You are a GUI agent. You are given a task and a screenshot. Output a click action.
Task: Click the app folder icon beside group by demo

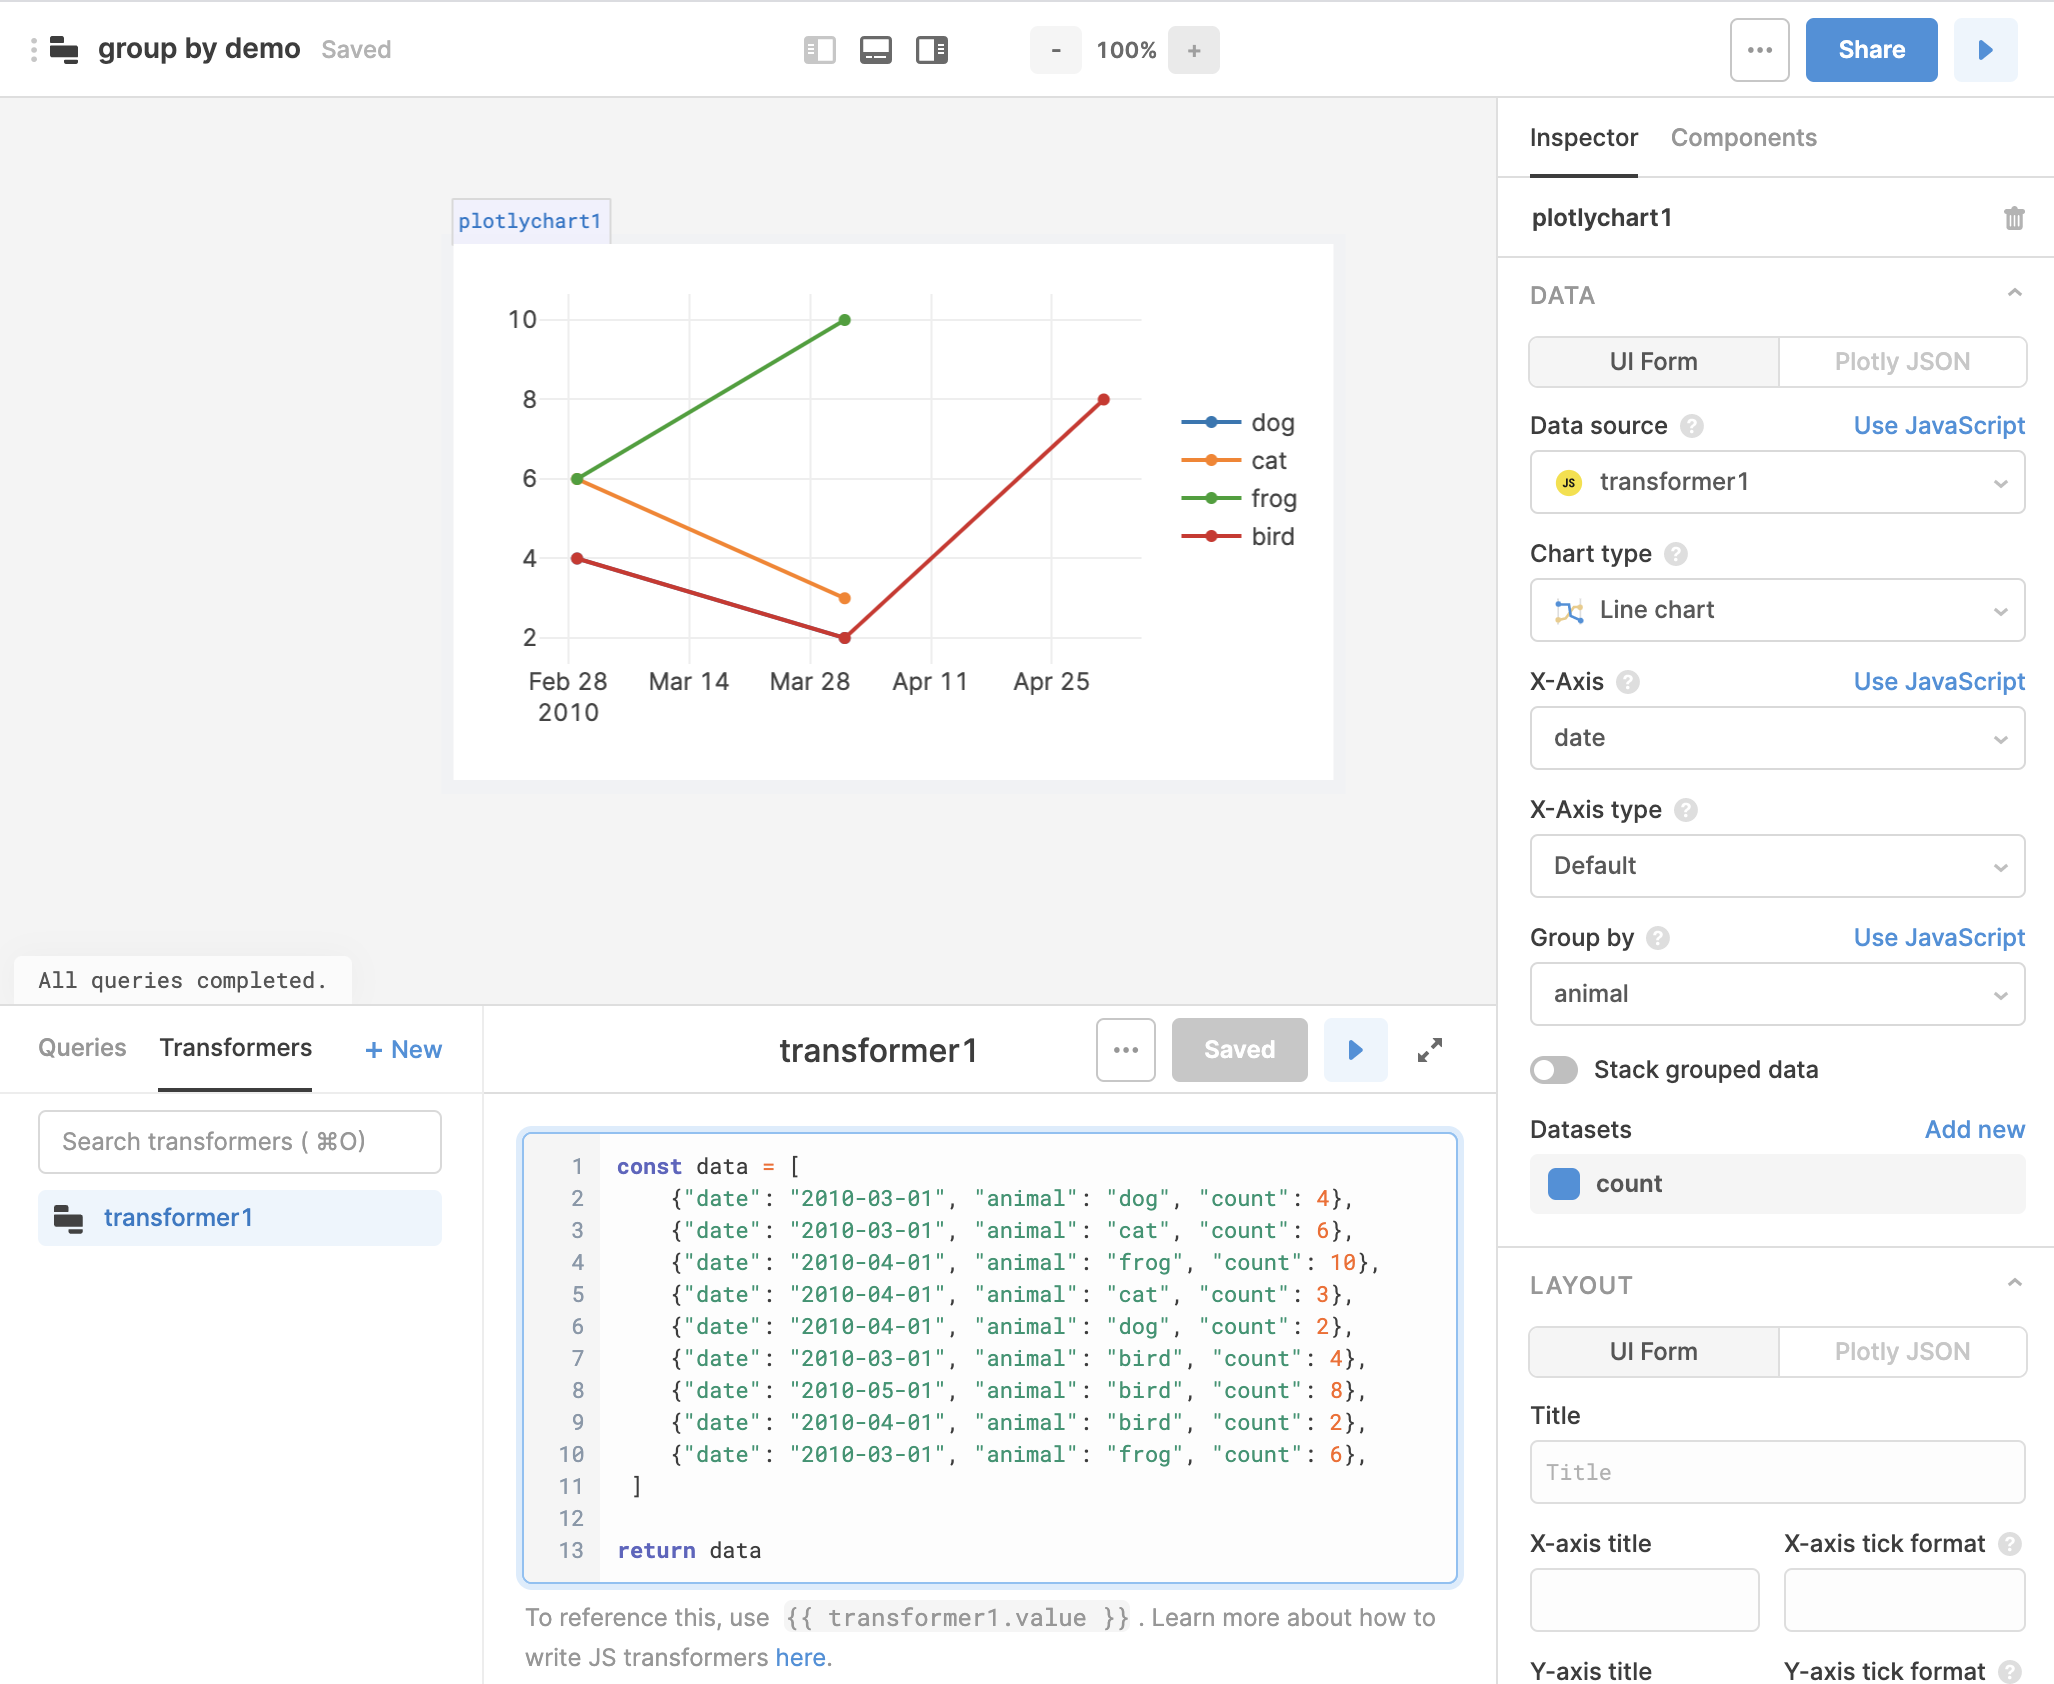(64, 50)
